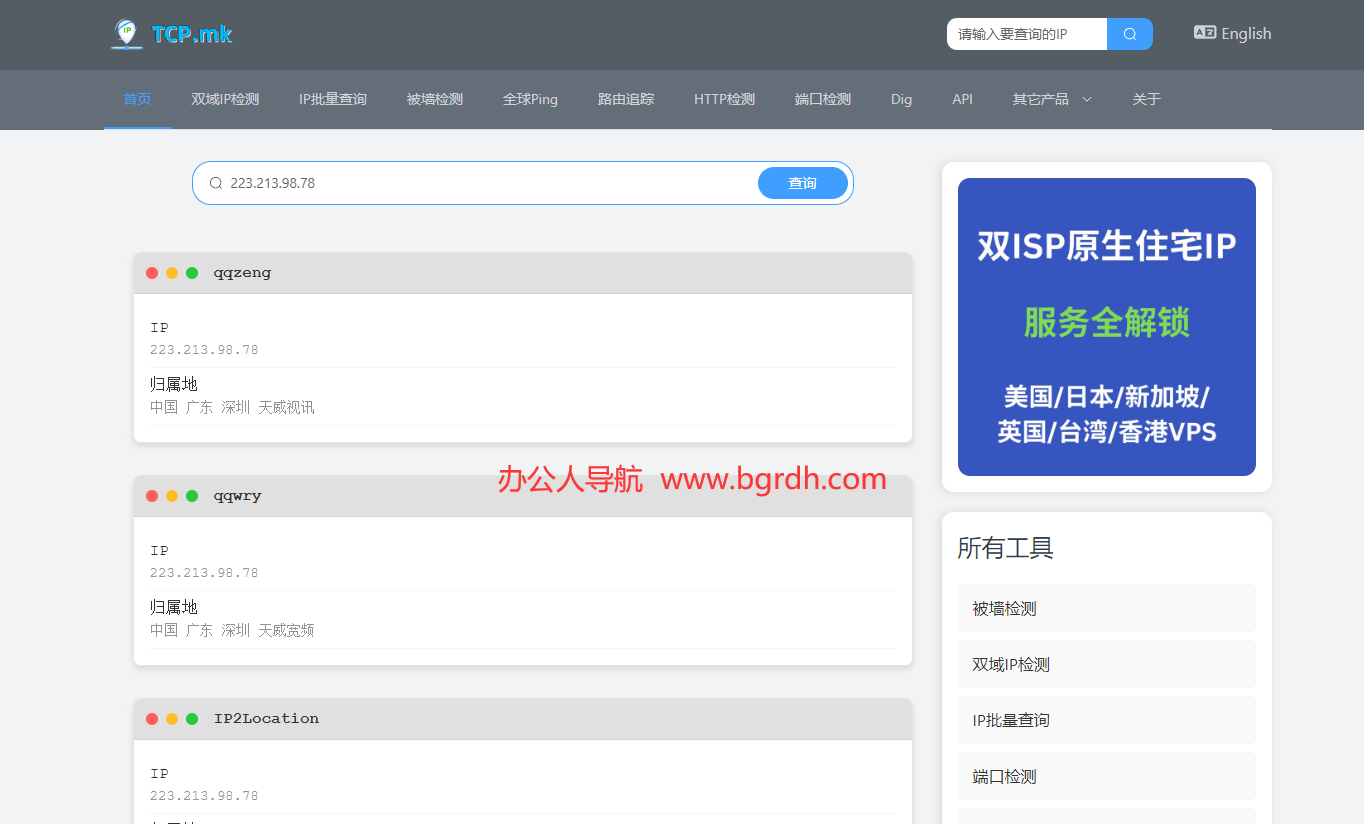
Task: Click yellow dot on qqwry card
Action: (x=172, y=496)
